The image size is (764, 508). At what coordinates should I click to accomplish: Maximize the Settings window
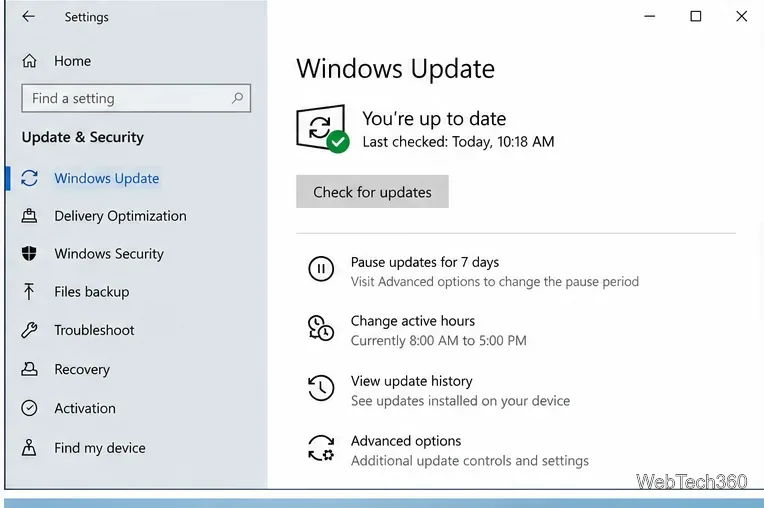696,17
